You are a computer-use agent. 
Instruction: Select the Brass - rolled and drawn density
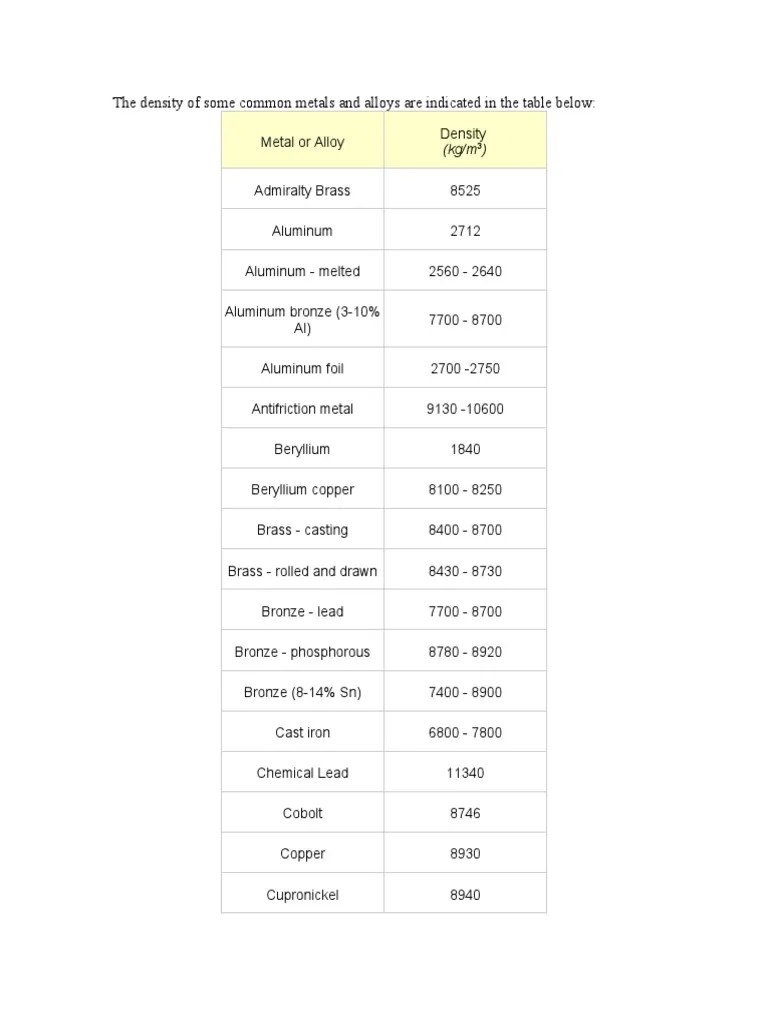(465, 571)
